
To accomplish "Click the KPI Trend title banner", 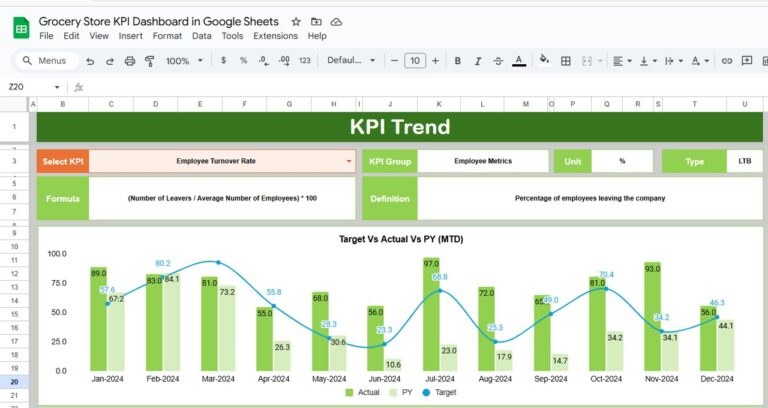I will (400, 127).
